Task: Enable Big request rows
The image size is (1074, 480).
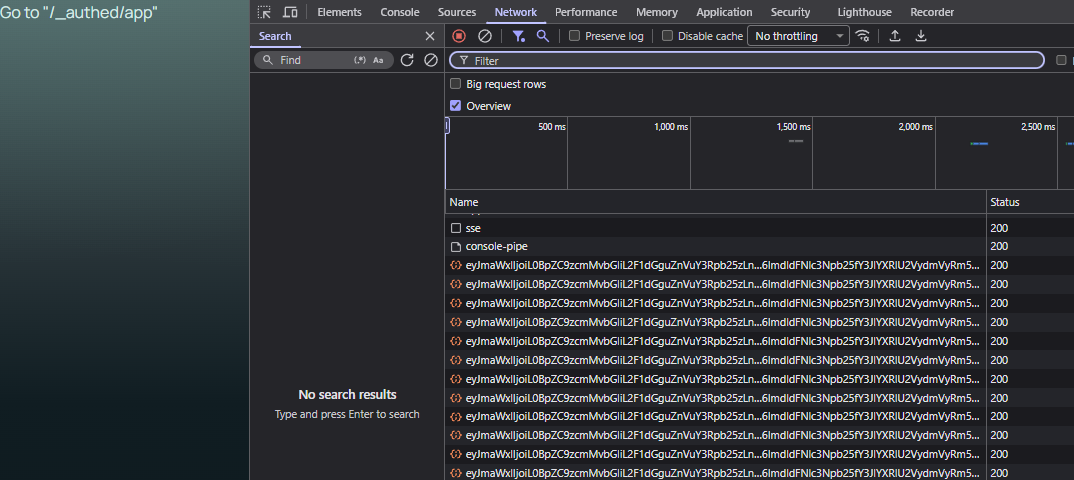Action: (x=456, y=84)
